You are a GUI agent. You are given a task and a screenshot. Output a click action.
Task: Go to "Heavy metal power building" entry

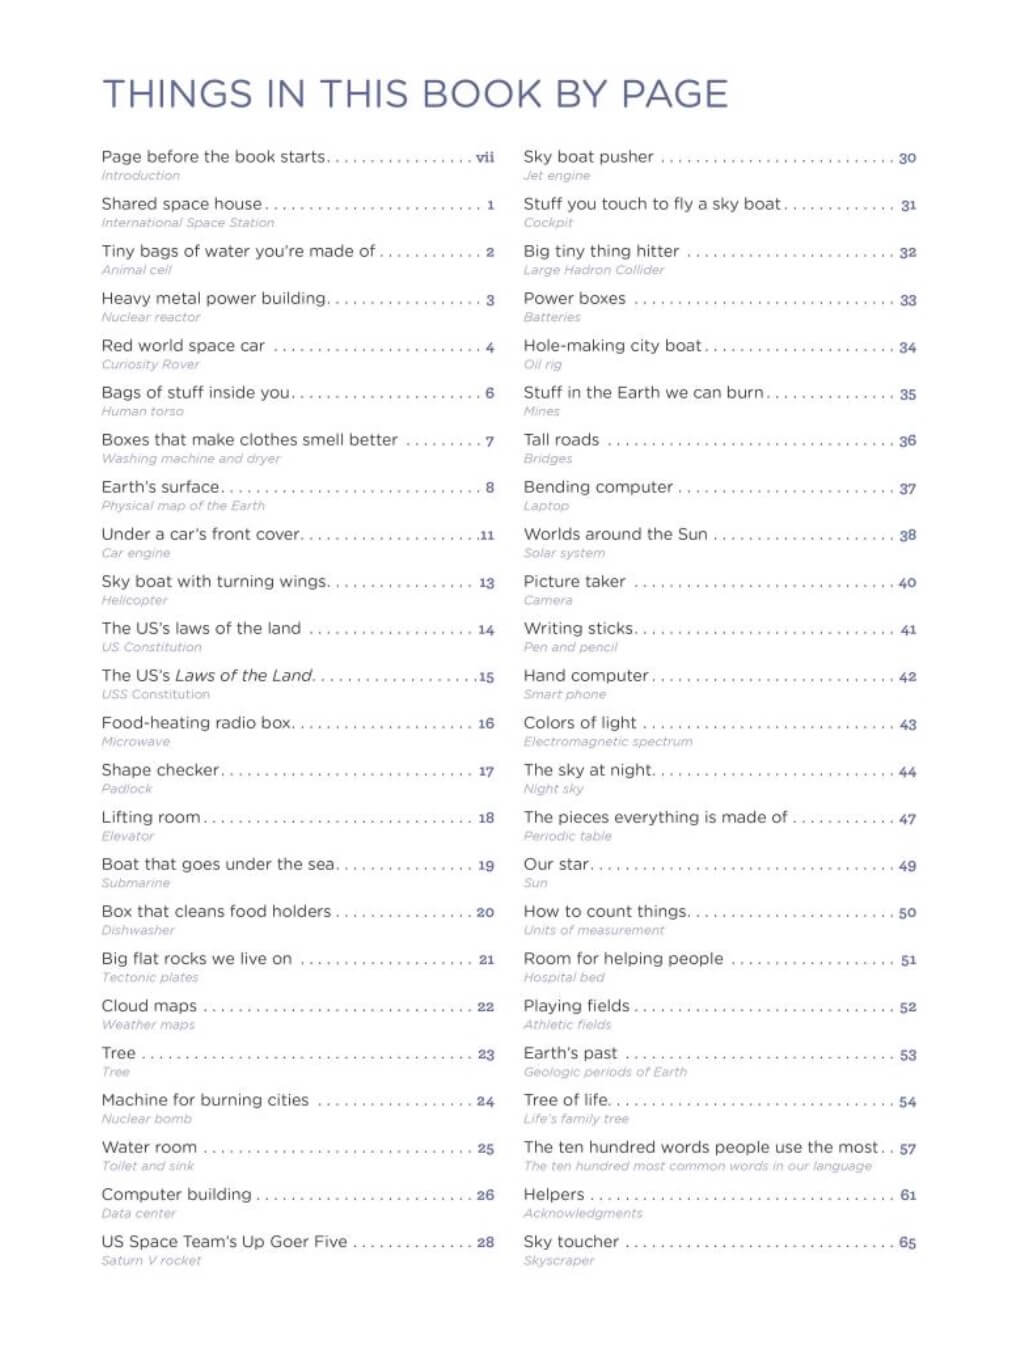214,298
